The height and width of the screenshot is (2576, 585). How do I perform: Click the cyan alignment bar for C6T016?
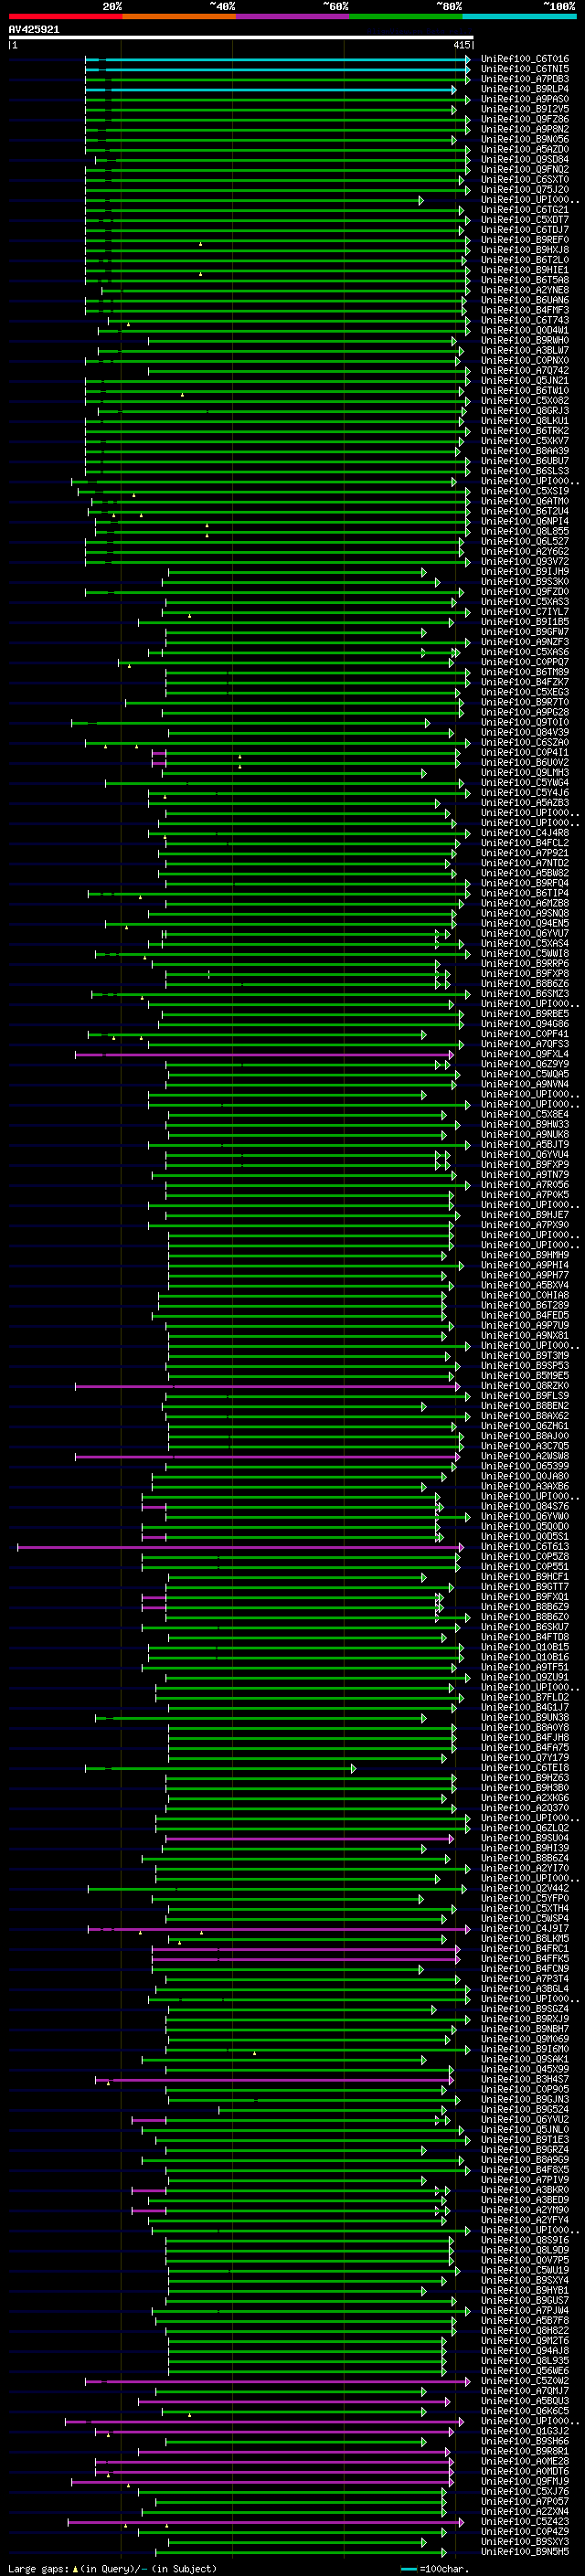(278, 59)
